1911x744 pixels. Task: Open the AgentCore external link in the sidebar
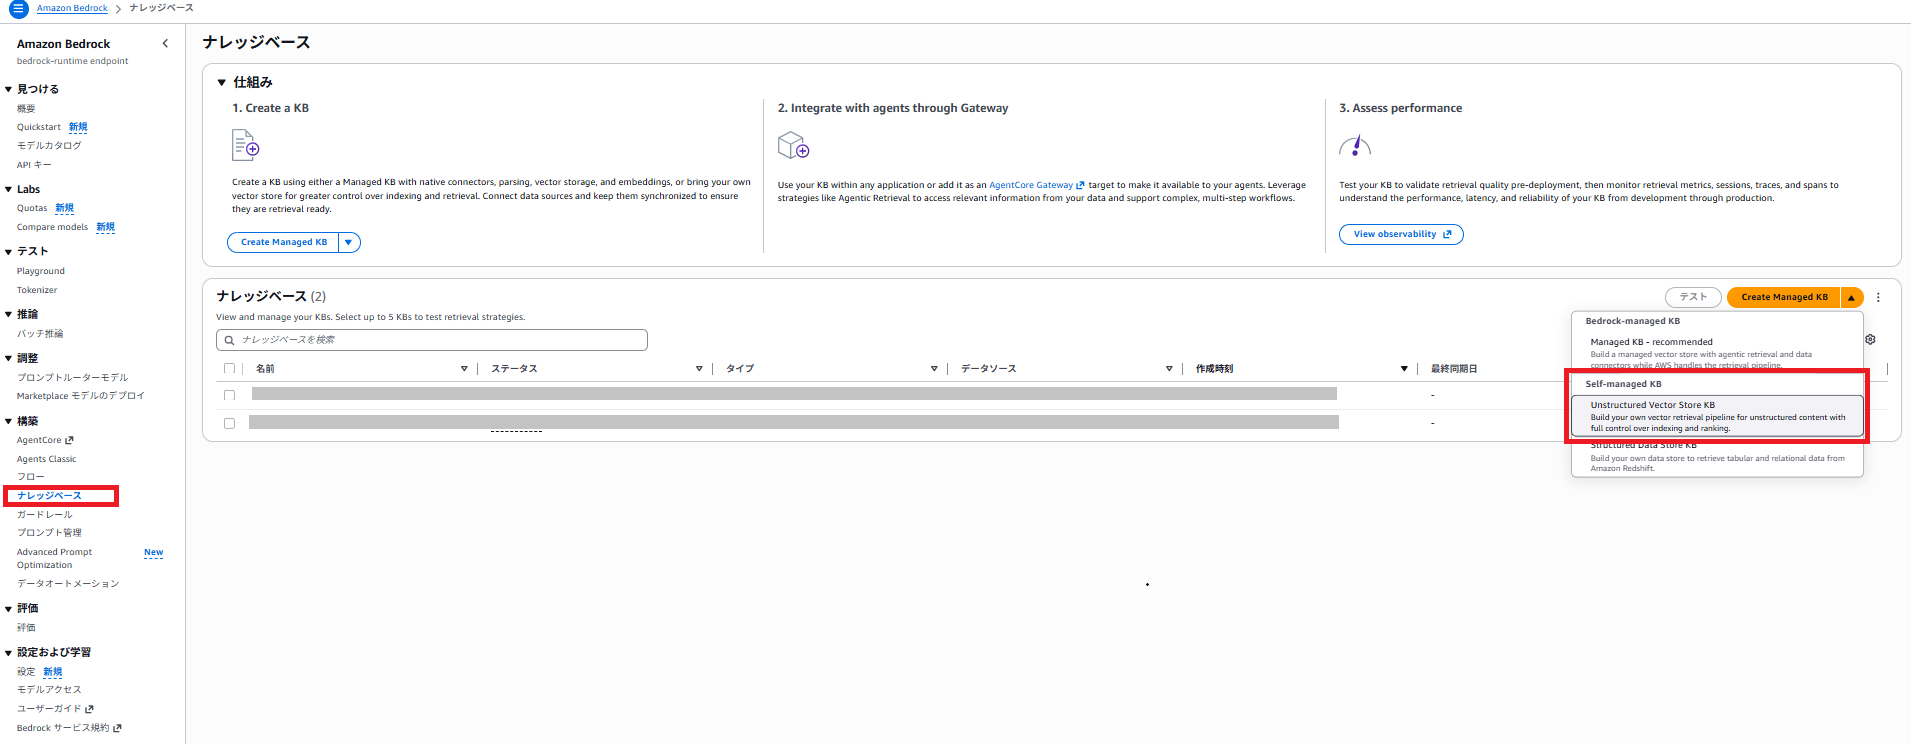coord(45,440)
